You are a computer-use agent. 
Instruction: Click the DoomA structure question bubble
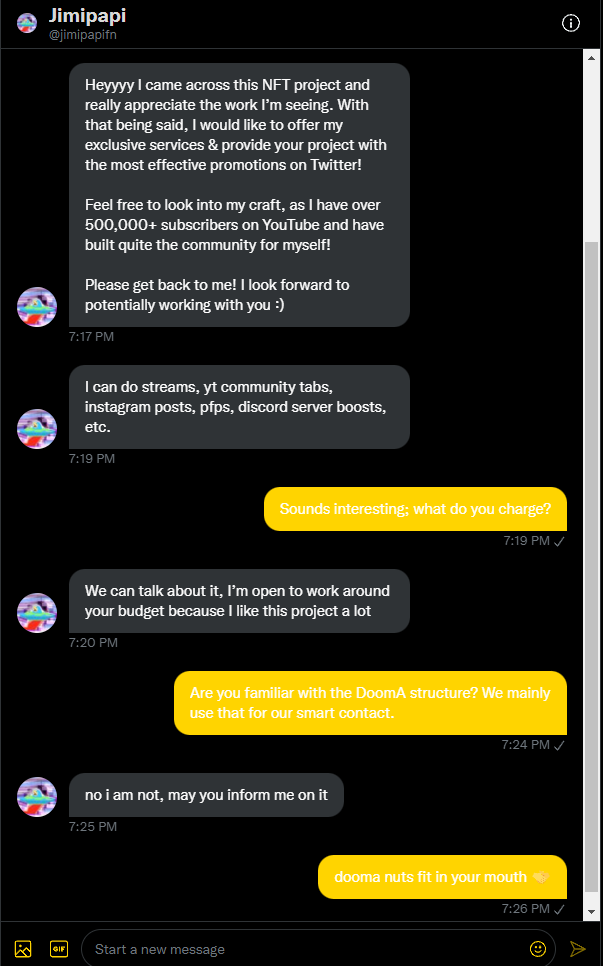pyautogui.click(x=370, y=703)
